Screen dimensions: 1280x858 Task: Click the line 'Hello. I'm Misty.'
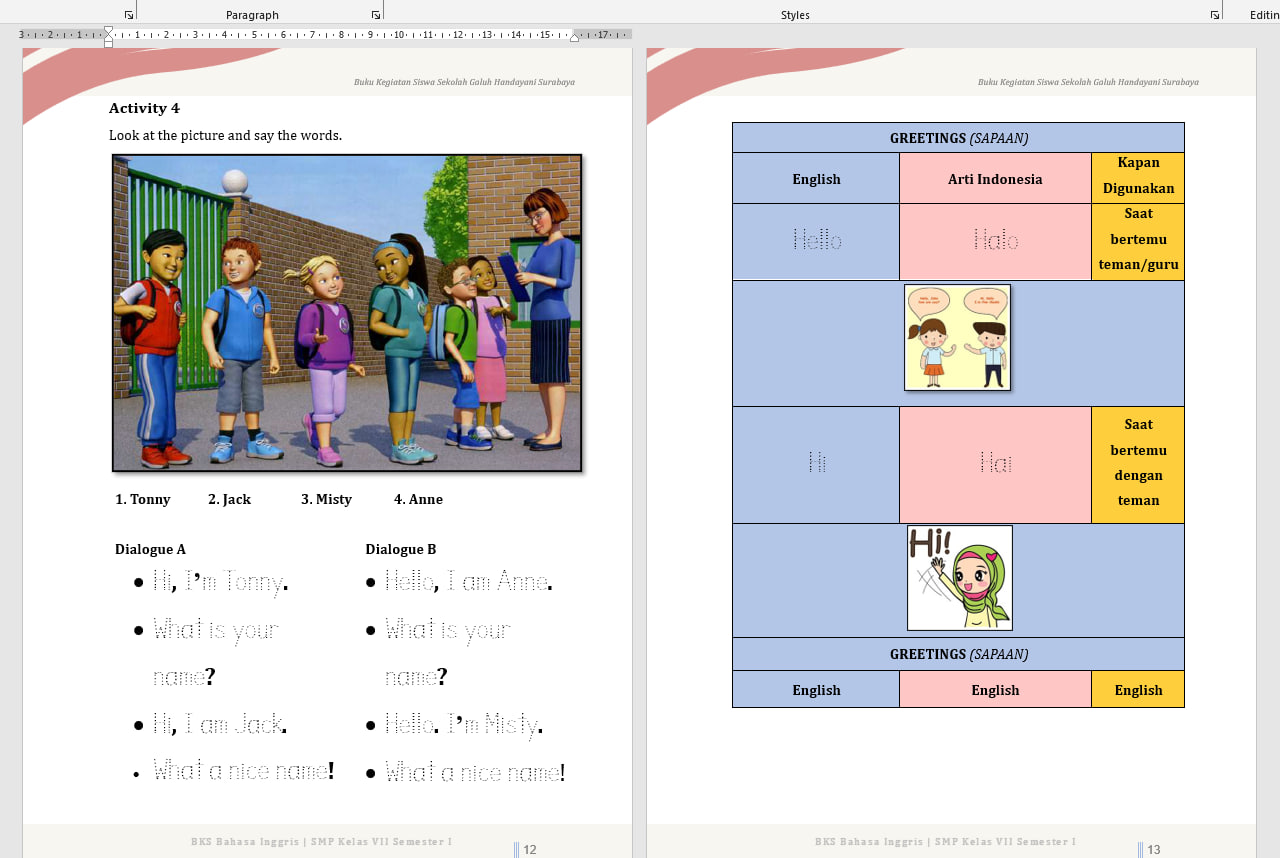464,724
